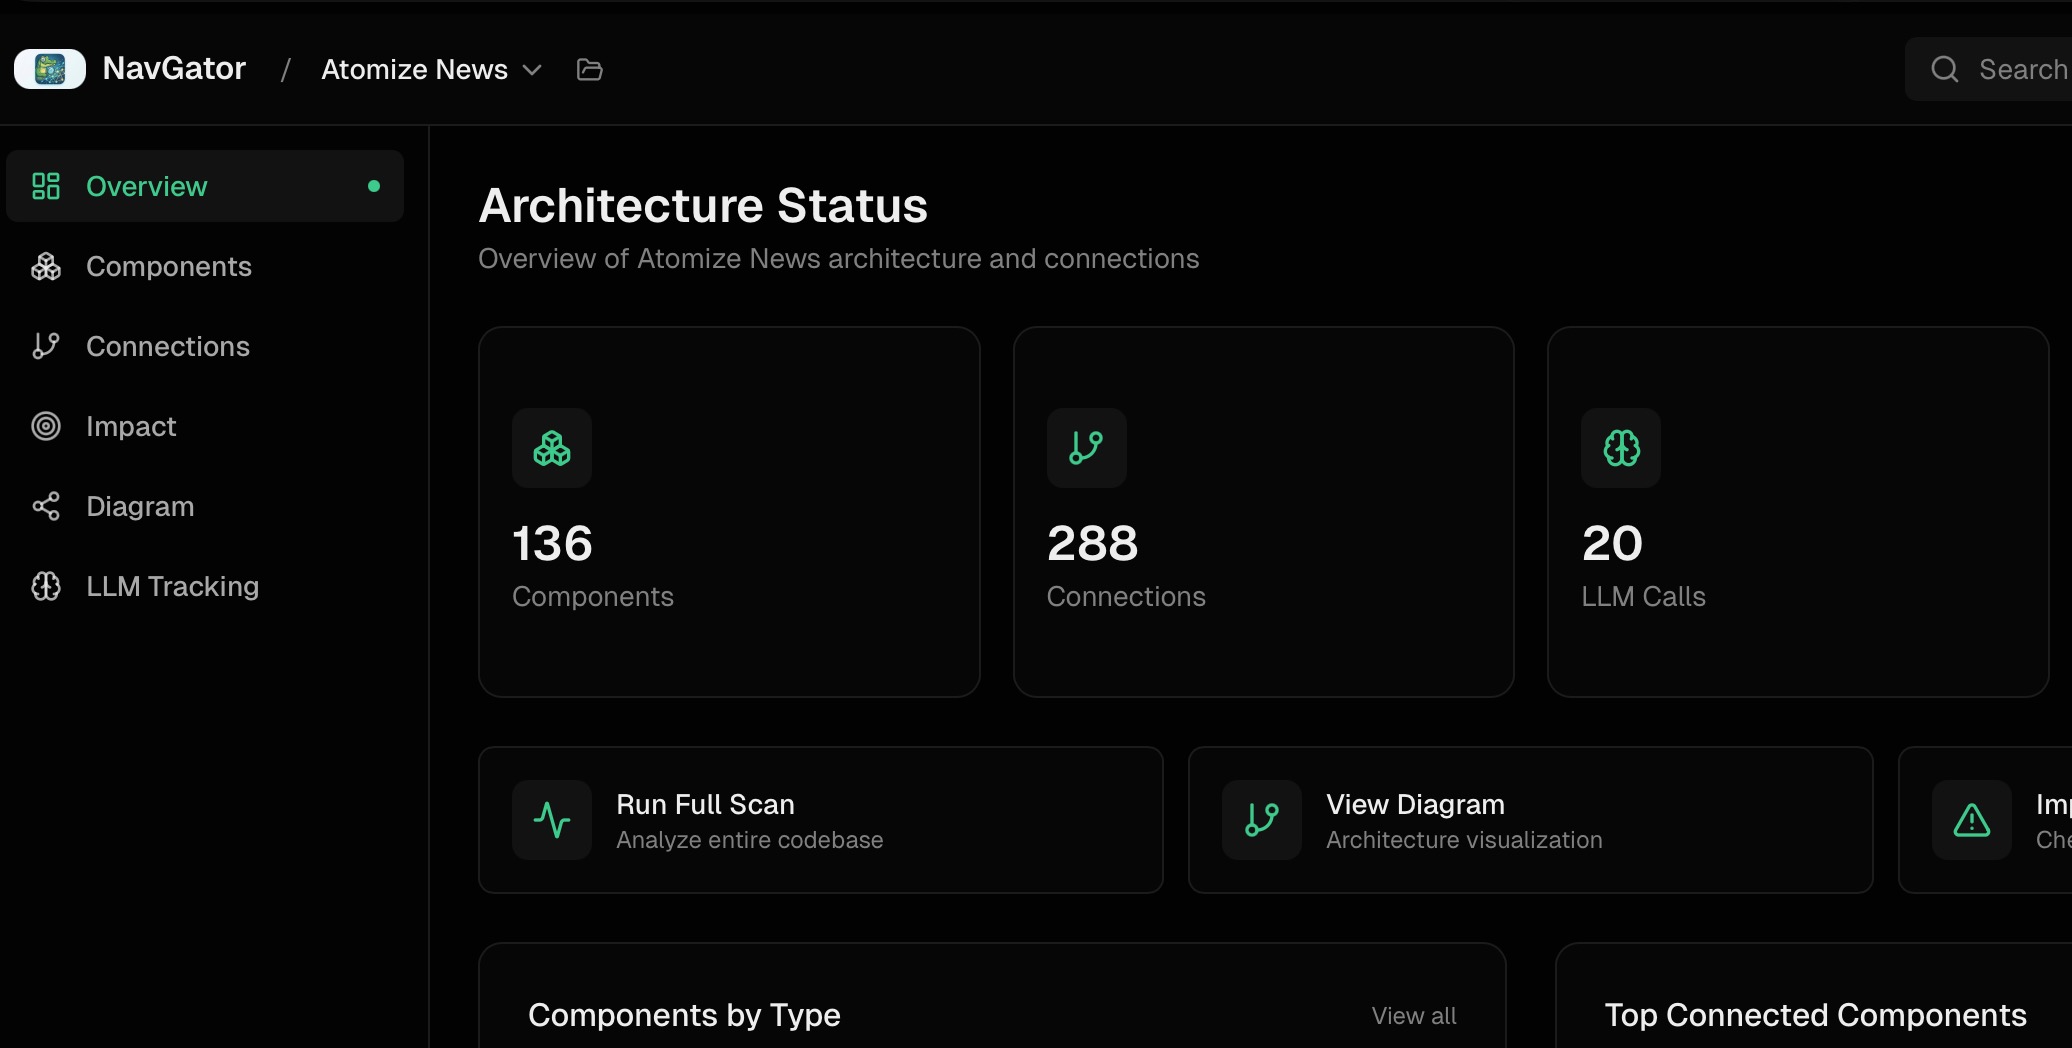Click into the Search field
The height and width of the screenshot is (1048, 2072).
[2020, 69]
